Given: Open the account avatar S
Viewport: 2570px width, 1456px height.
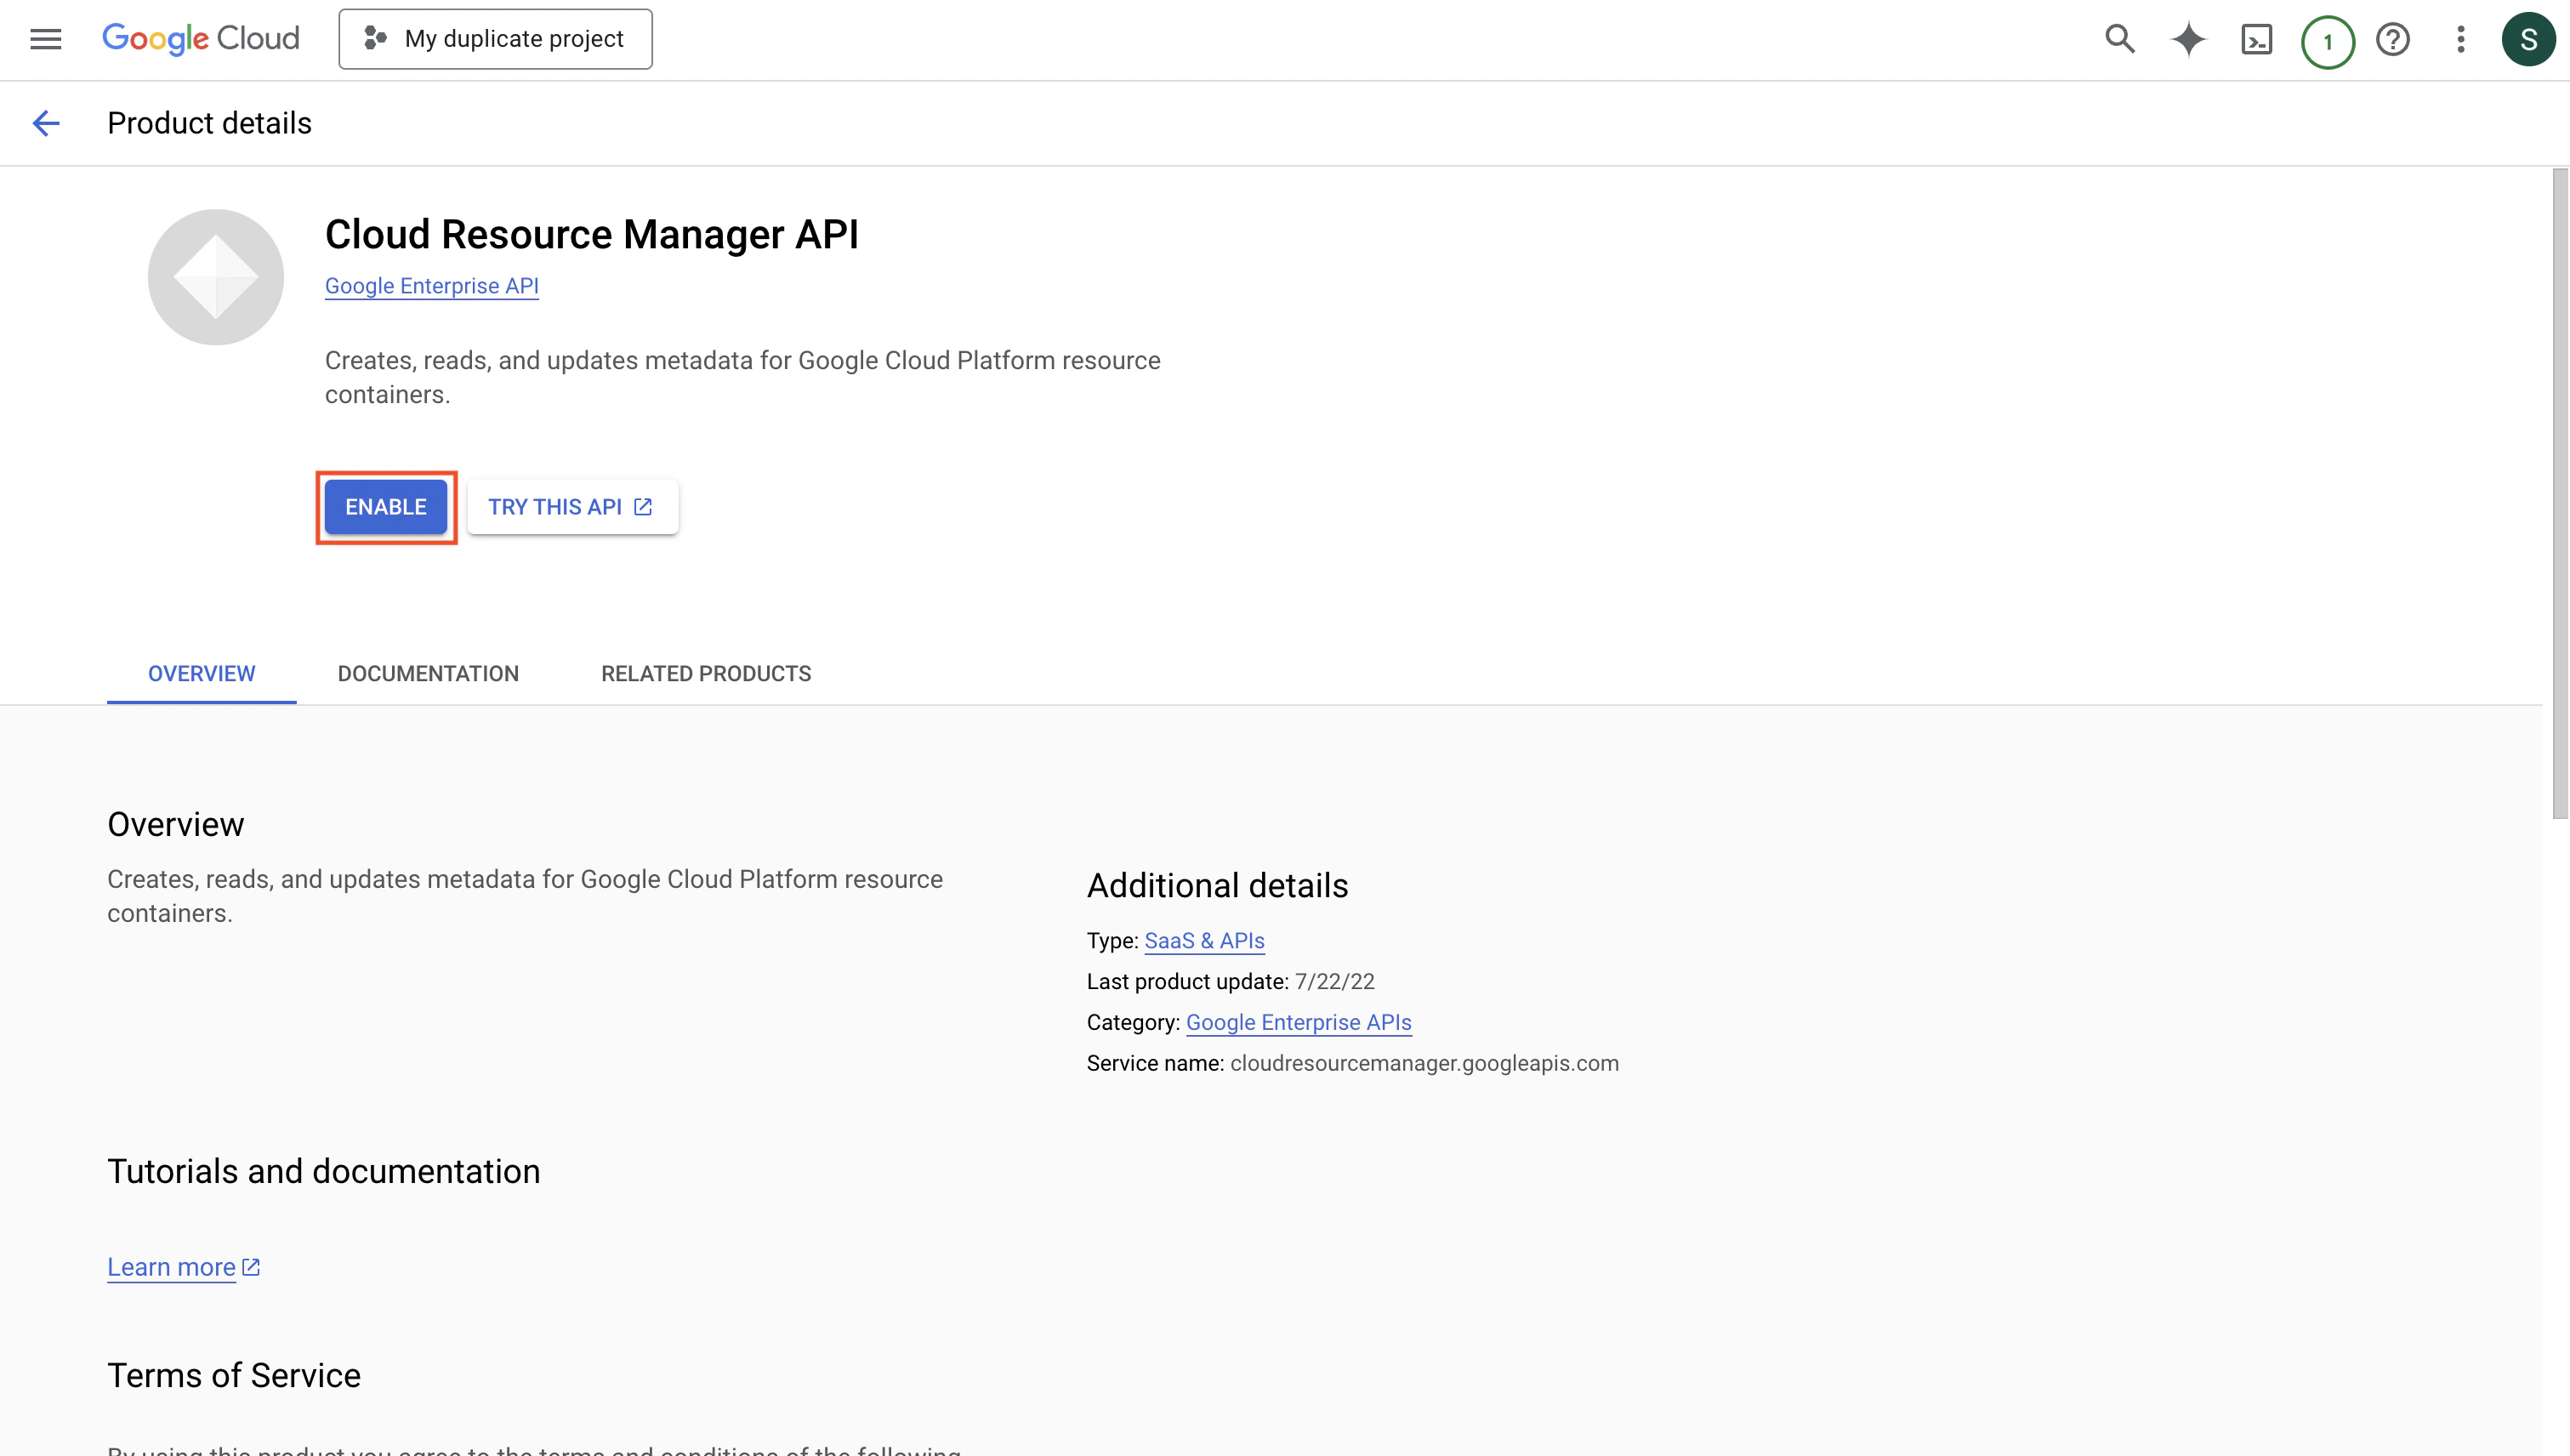Looking at the screenshot, I should 2529,39.
